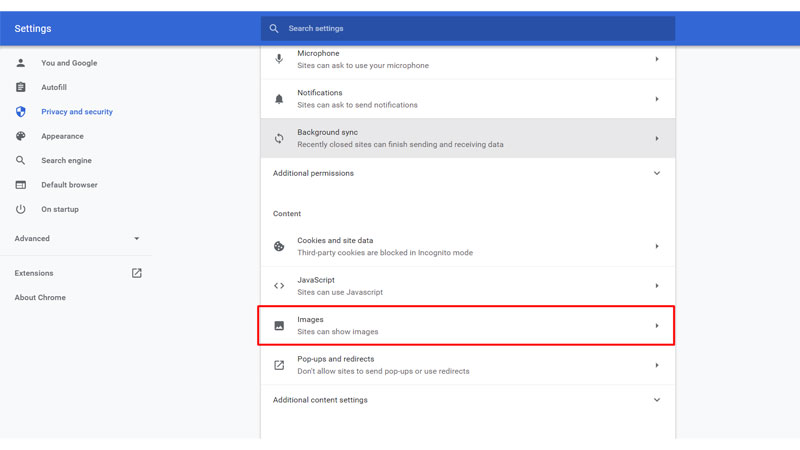
Task: Click the Privacy and security shield icon
Action: tap(20, 112)
